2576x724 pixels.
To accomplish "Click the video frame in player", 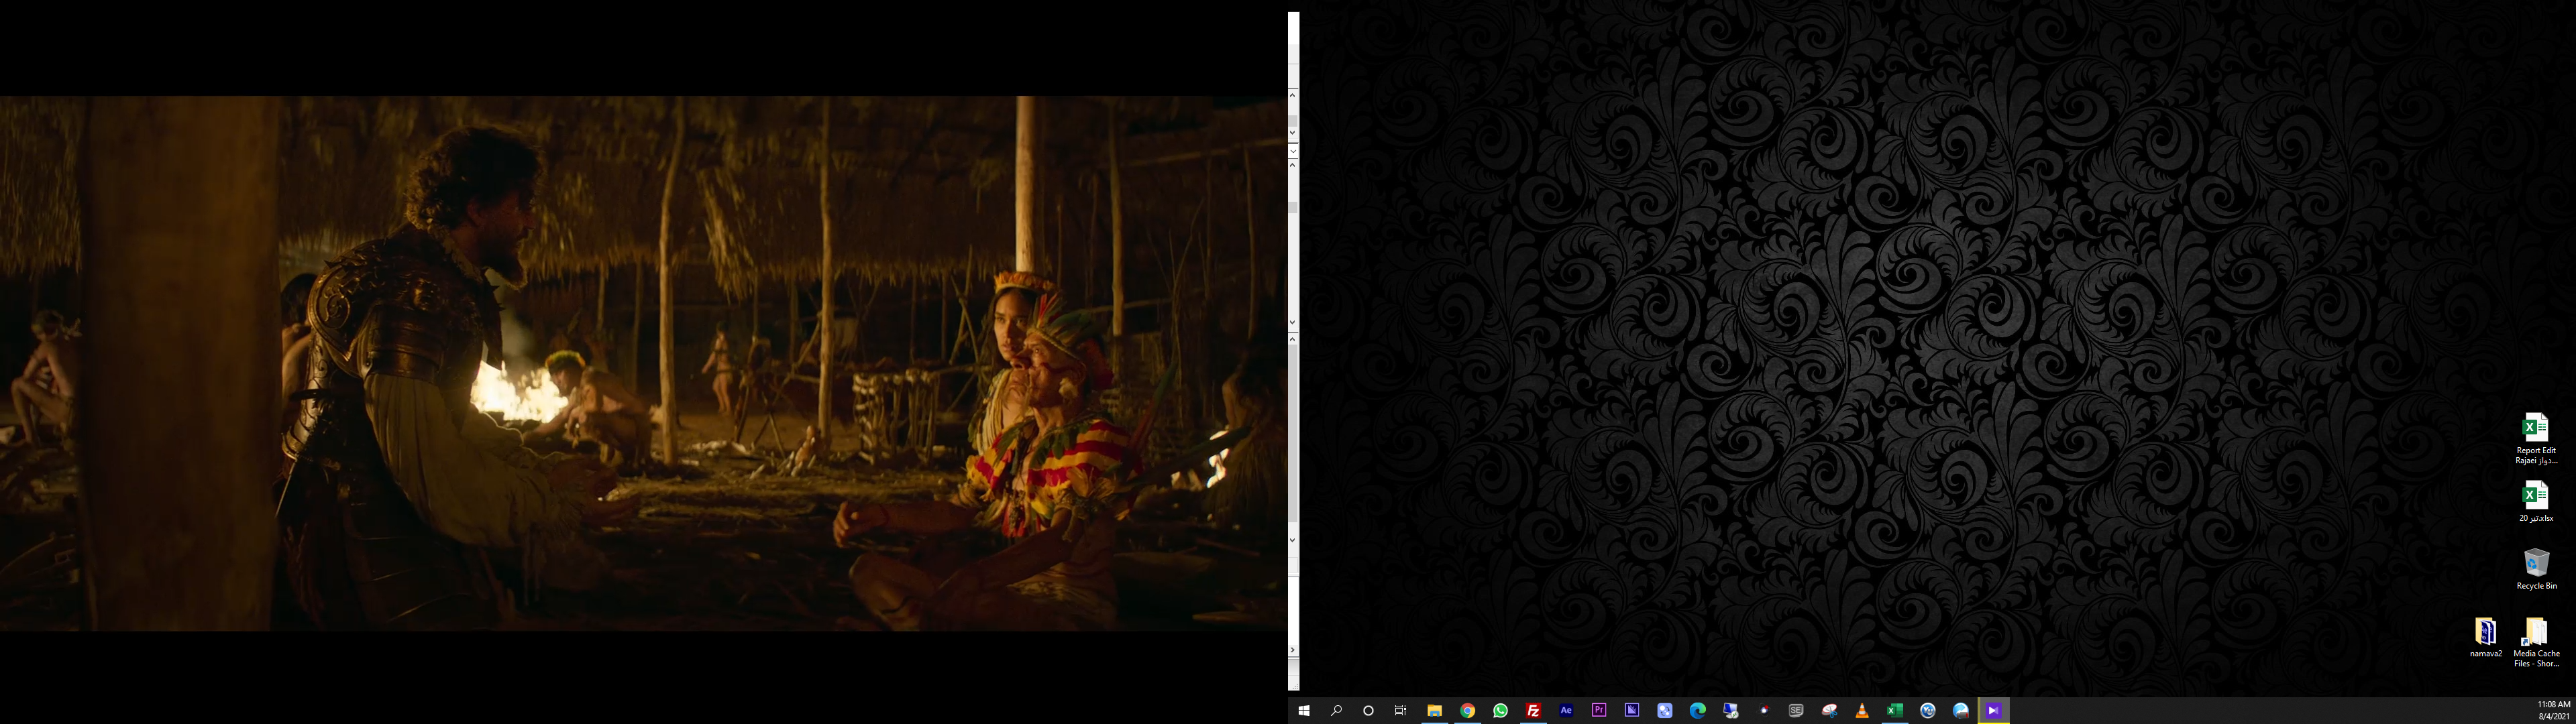I will click(643, 363).
